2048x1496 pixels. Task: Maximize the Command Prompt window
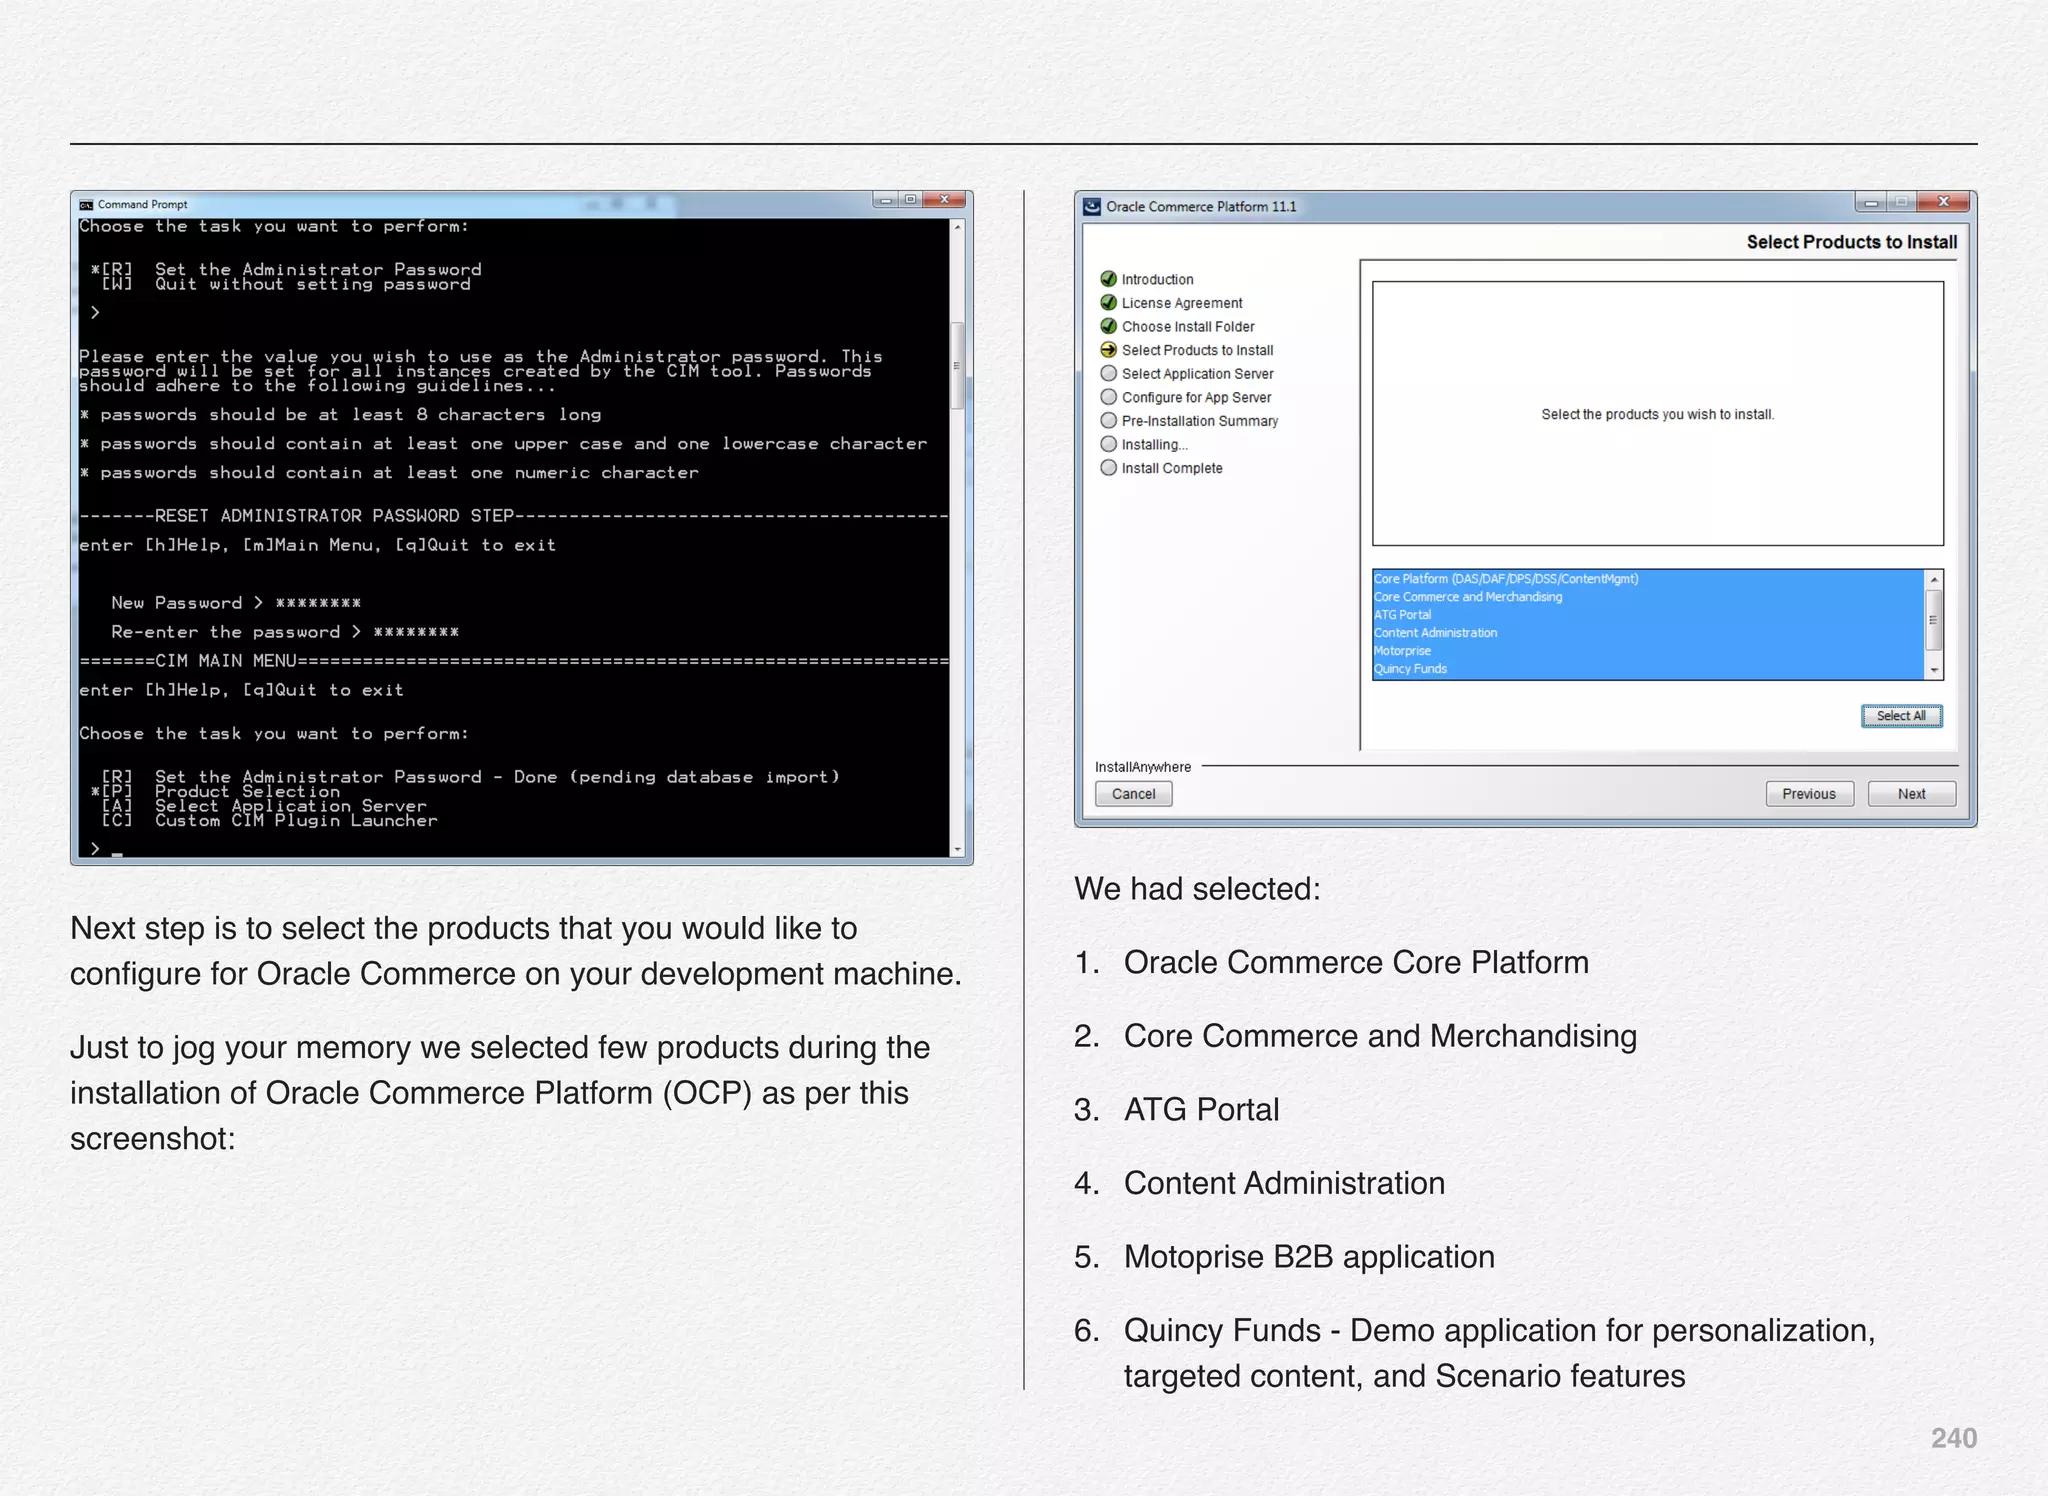(x=910, y=199)
